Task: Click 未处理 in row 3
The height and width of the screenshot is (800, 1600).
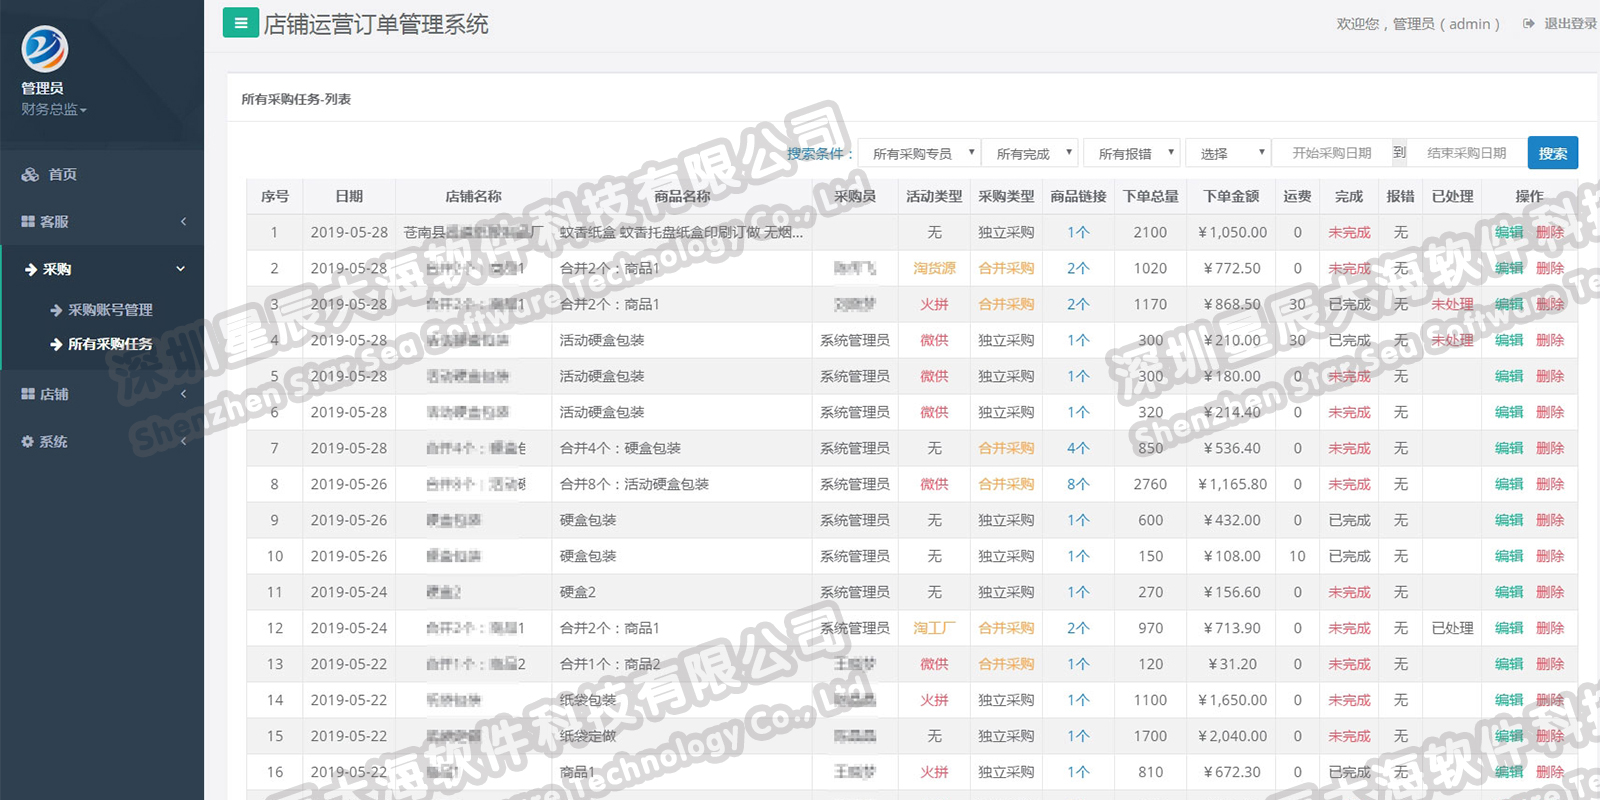Action: [1452, 304]
